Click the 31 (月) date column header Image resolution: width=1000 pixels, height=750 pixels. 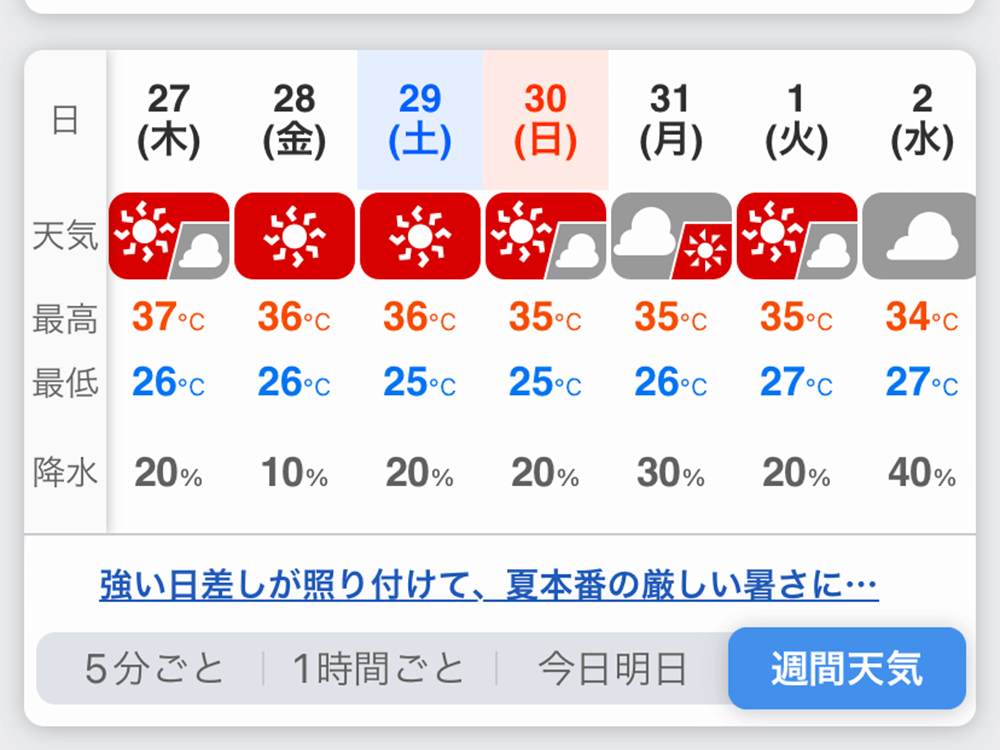(671, 120)
